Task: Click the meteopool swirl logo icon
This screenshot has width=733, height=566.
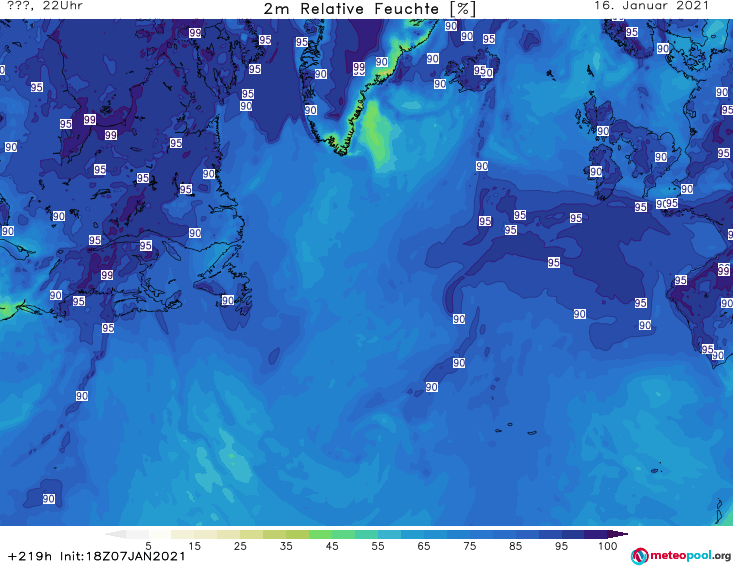Action: tap(639, 556)
